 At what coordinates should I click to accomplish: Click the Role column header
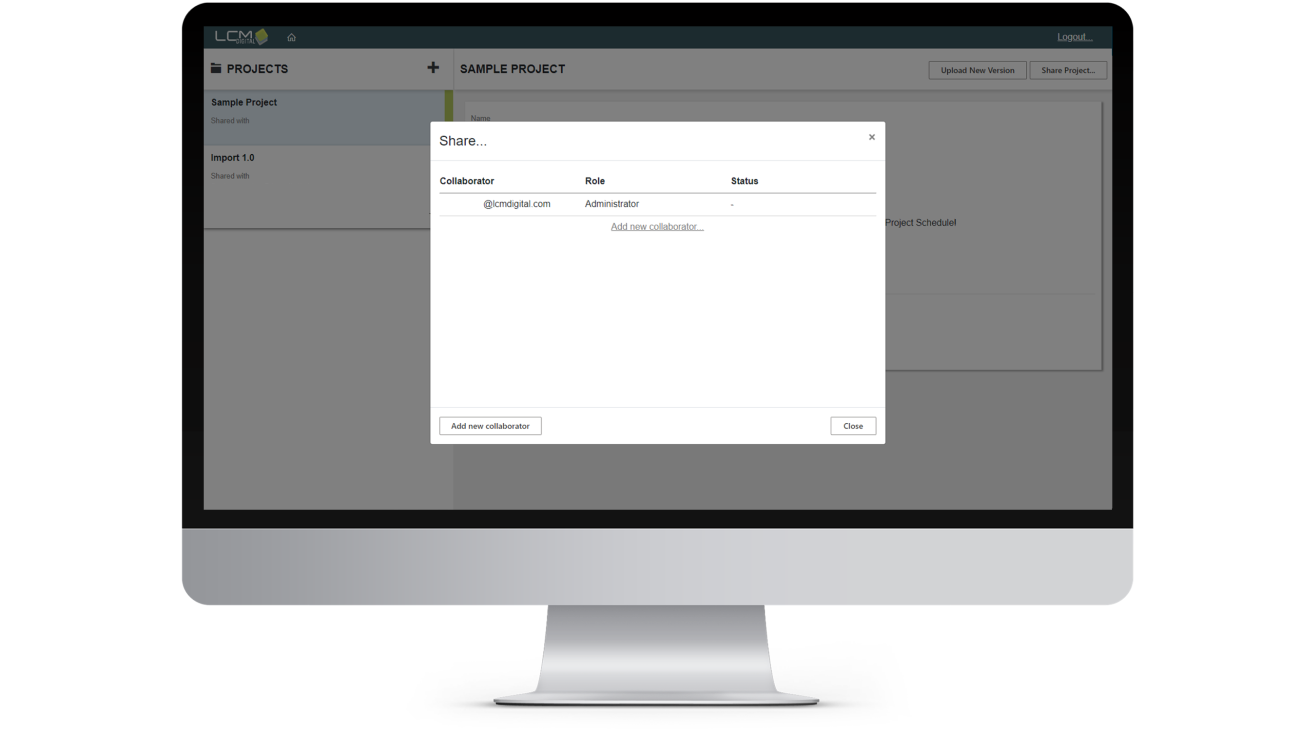tap(595, 181)
